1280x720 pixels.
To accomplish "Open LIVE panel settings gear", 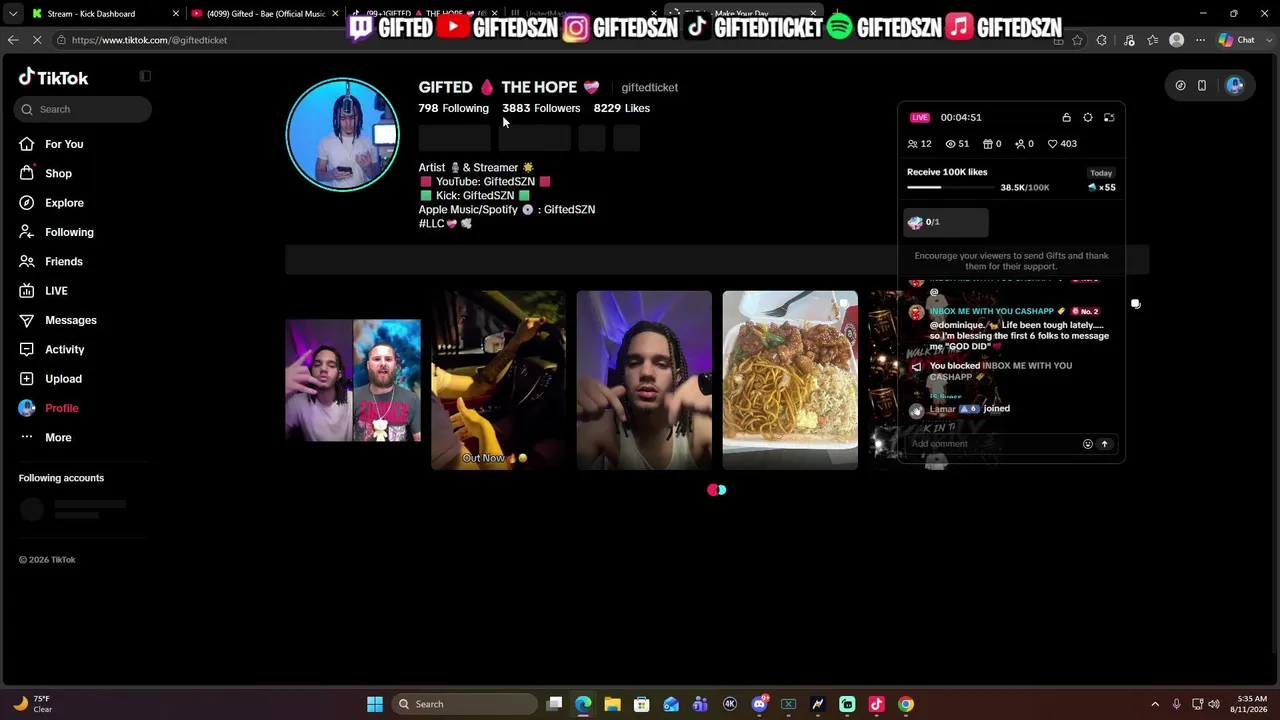I will coord(1088,118).
